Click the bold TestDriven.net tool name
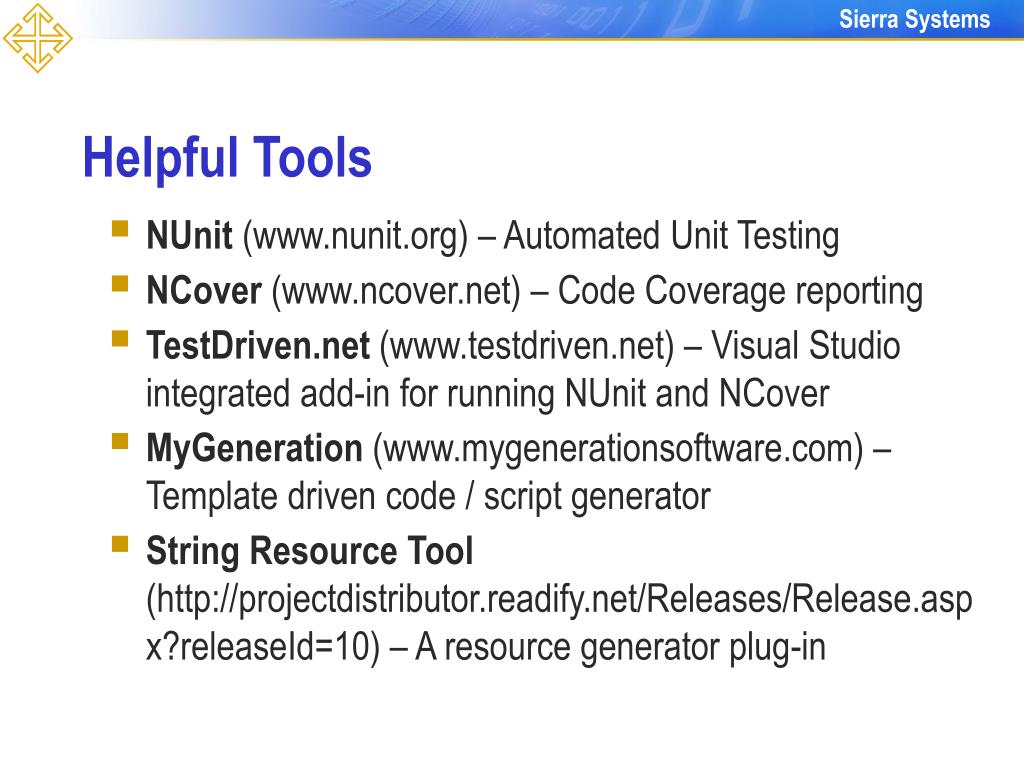 pyautogui.click(x=258, y=345)
